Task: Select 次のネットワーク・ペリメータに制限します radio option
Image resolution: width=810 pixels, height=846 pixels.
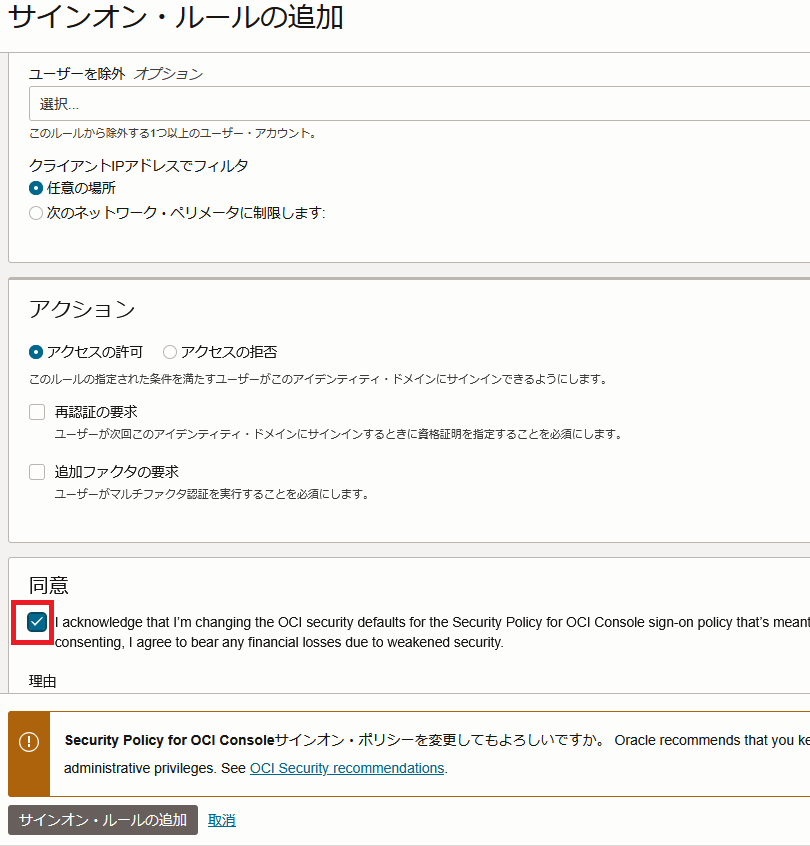Action: click(x=36, y=213)
